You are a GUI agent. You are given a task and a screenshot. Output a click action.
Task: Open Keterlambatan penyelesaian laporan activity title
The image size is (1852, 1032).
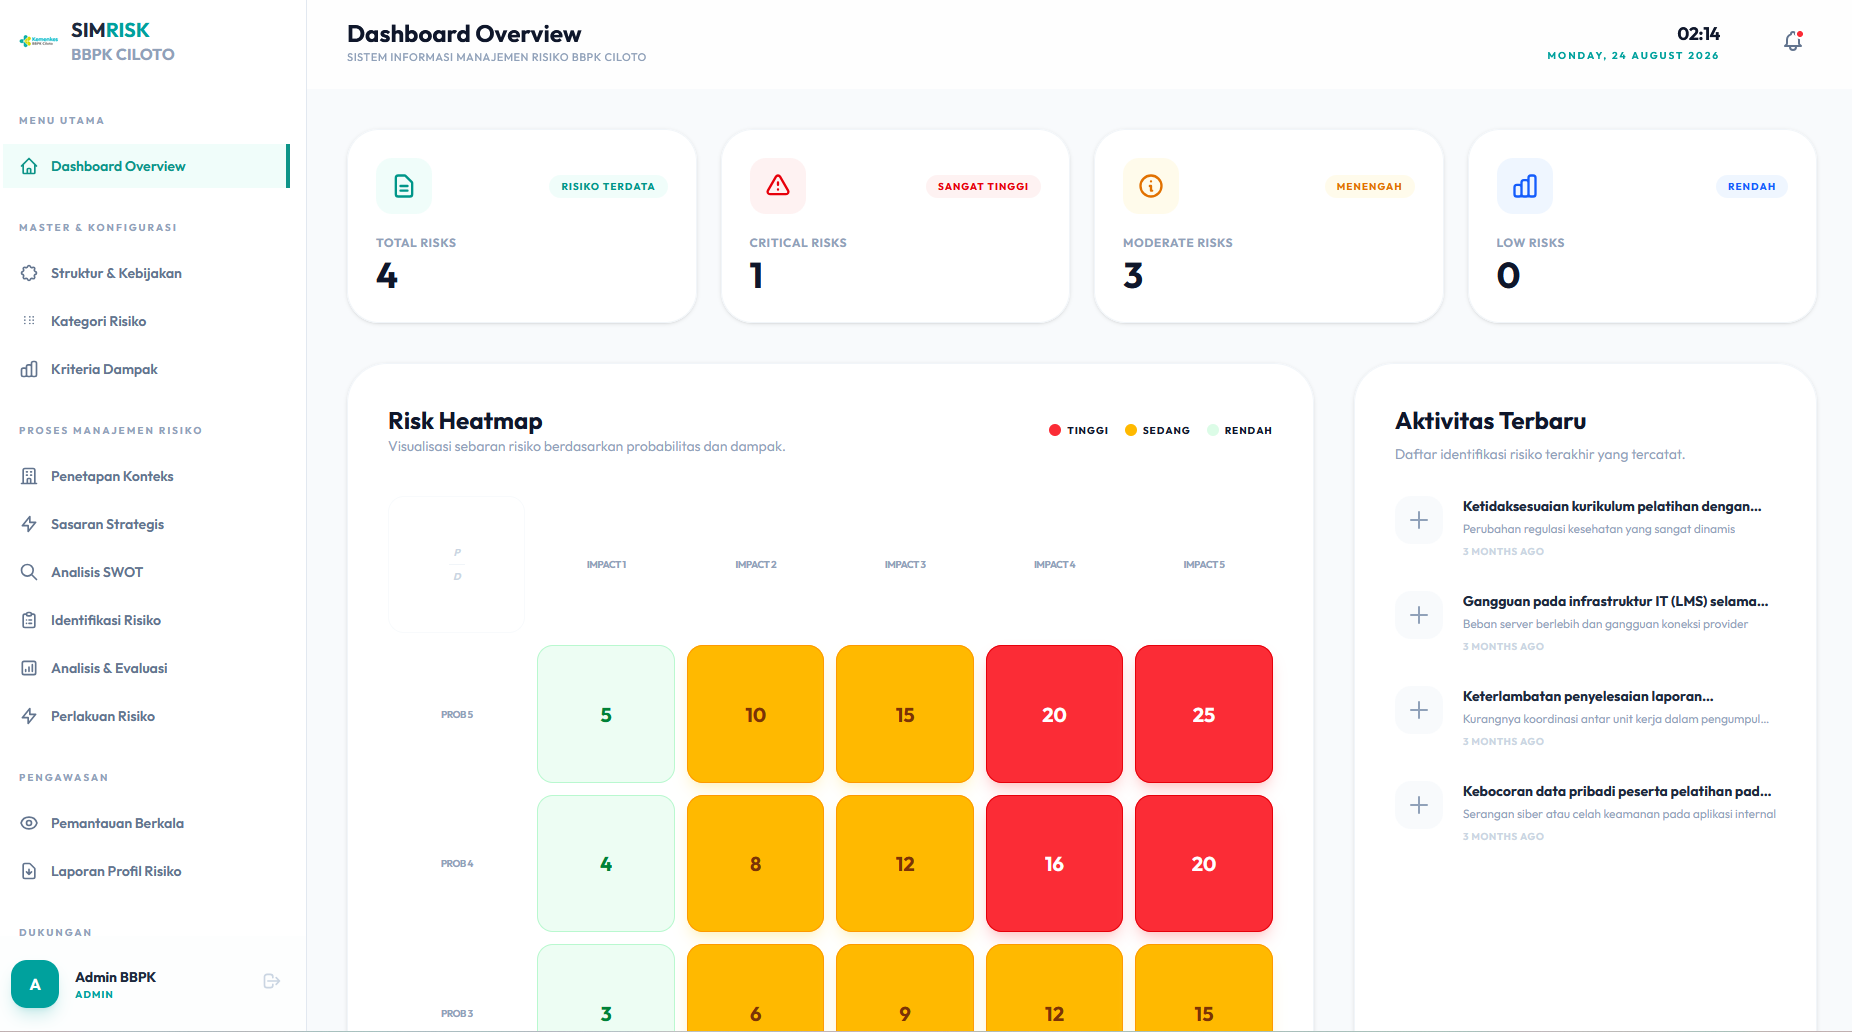(x=1588, y=696)
